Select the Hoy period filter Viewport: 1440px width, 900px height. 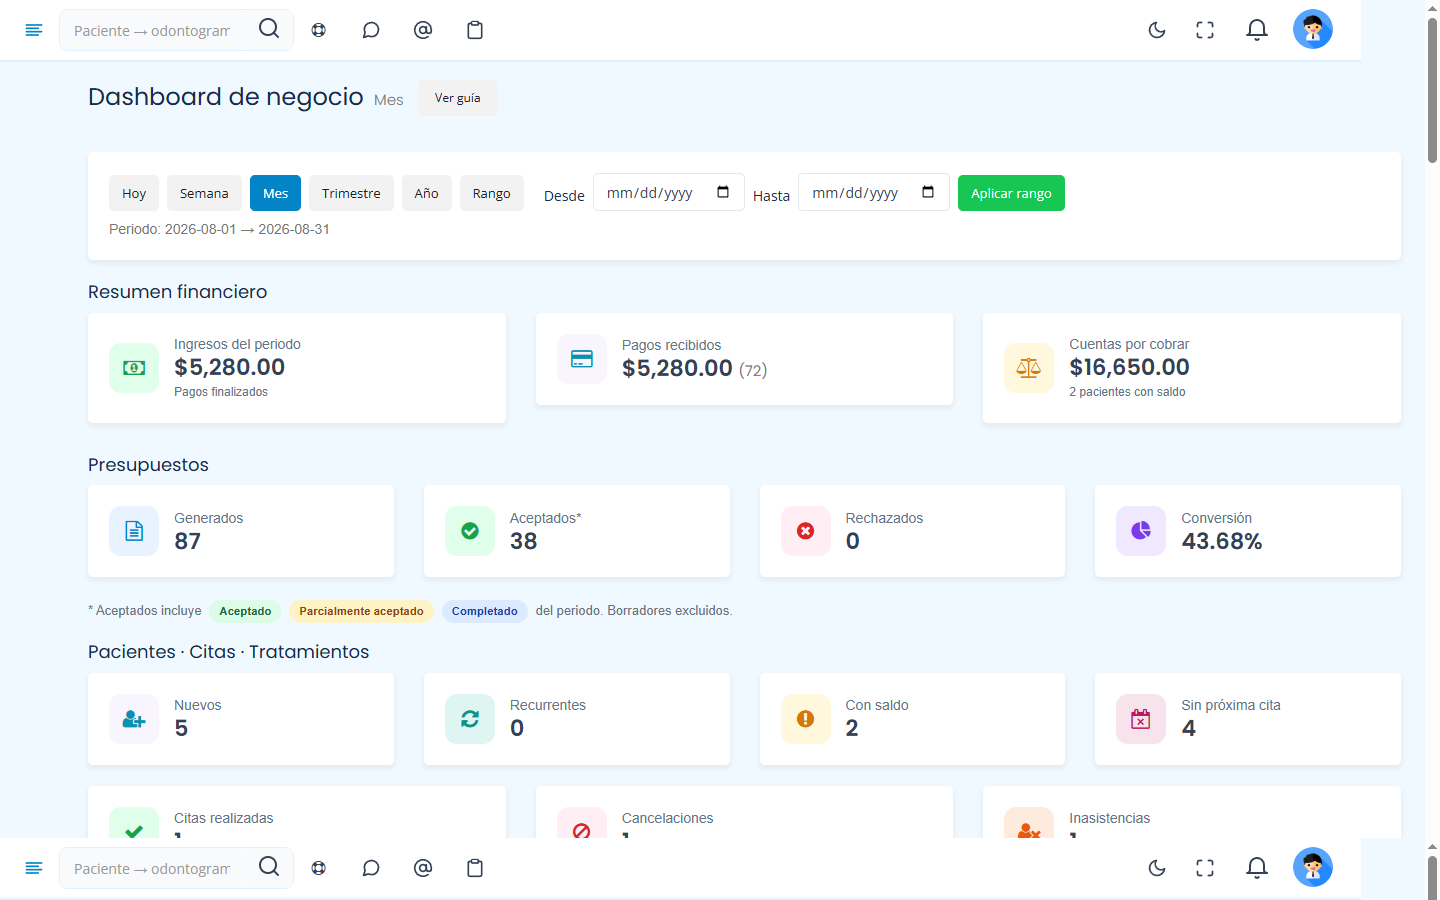pos(134,193)
